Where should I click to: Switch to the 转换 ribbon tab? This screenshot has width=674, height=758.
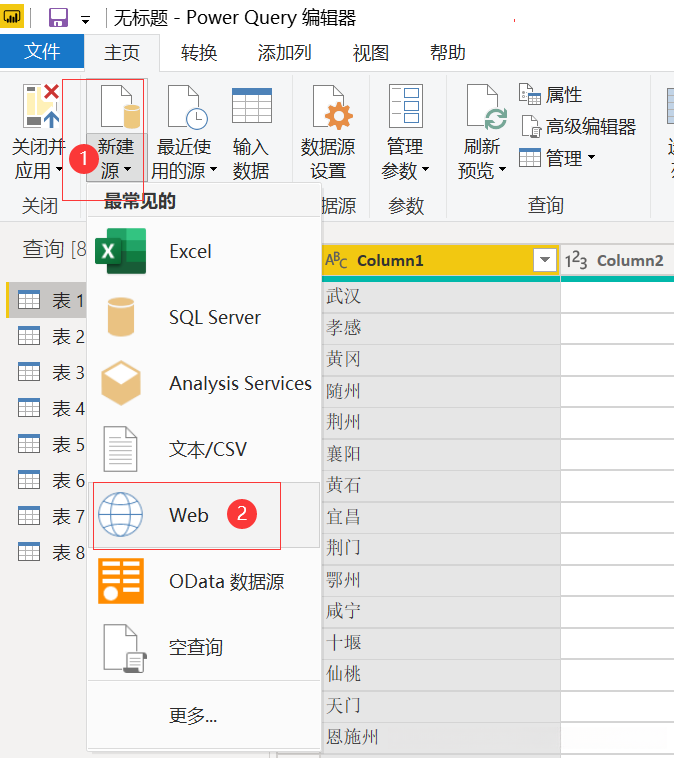(x=199, y=53)
